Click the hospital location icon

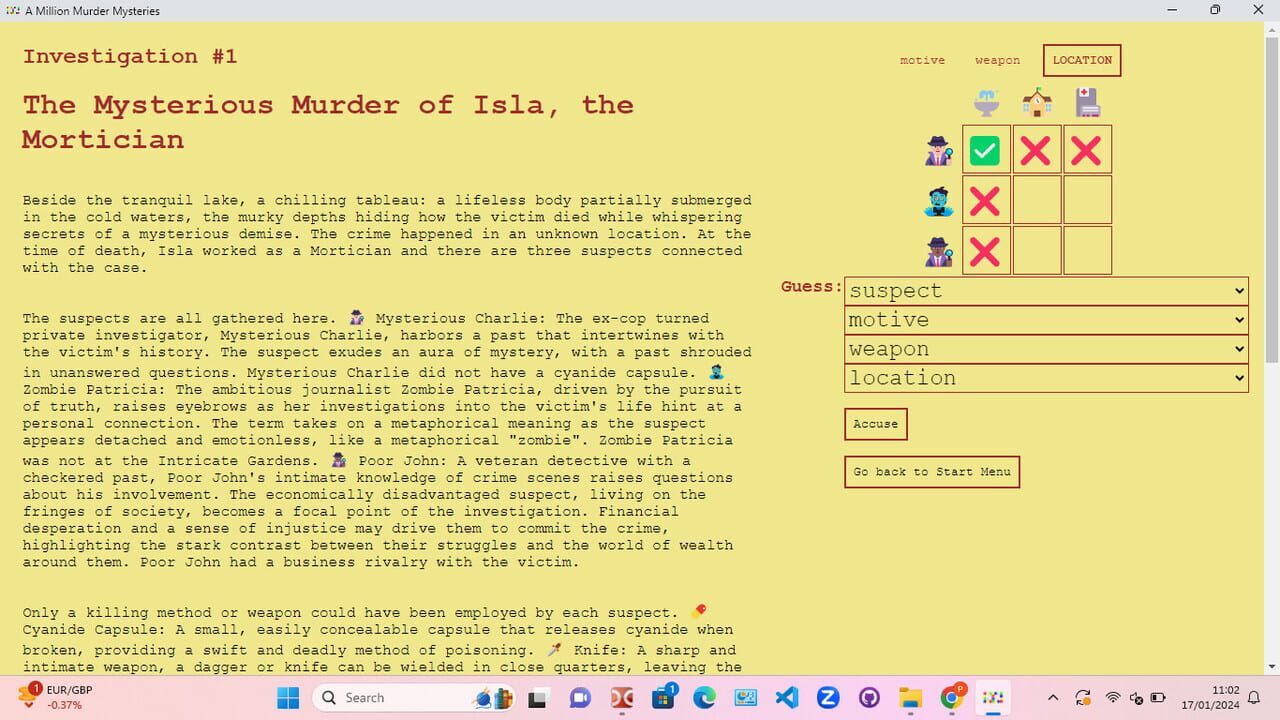1088,101
